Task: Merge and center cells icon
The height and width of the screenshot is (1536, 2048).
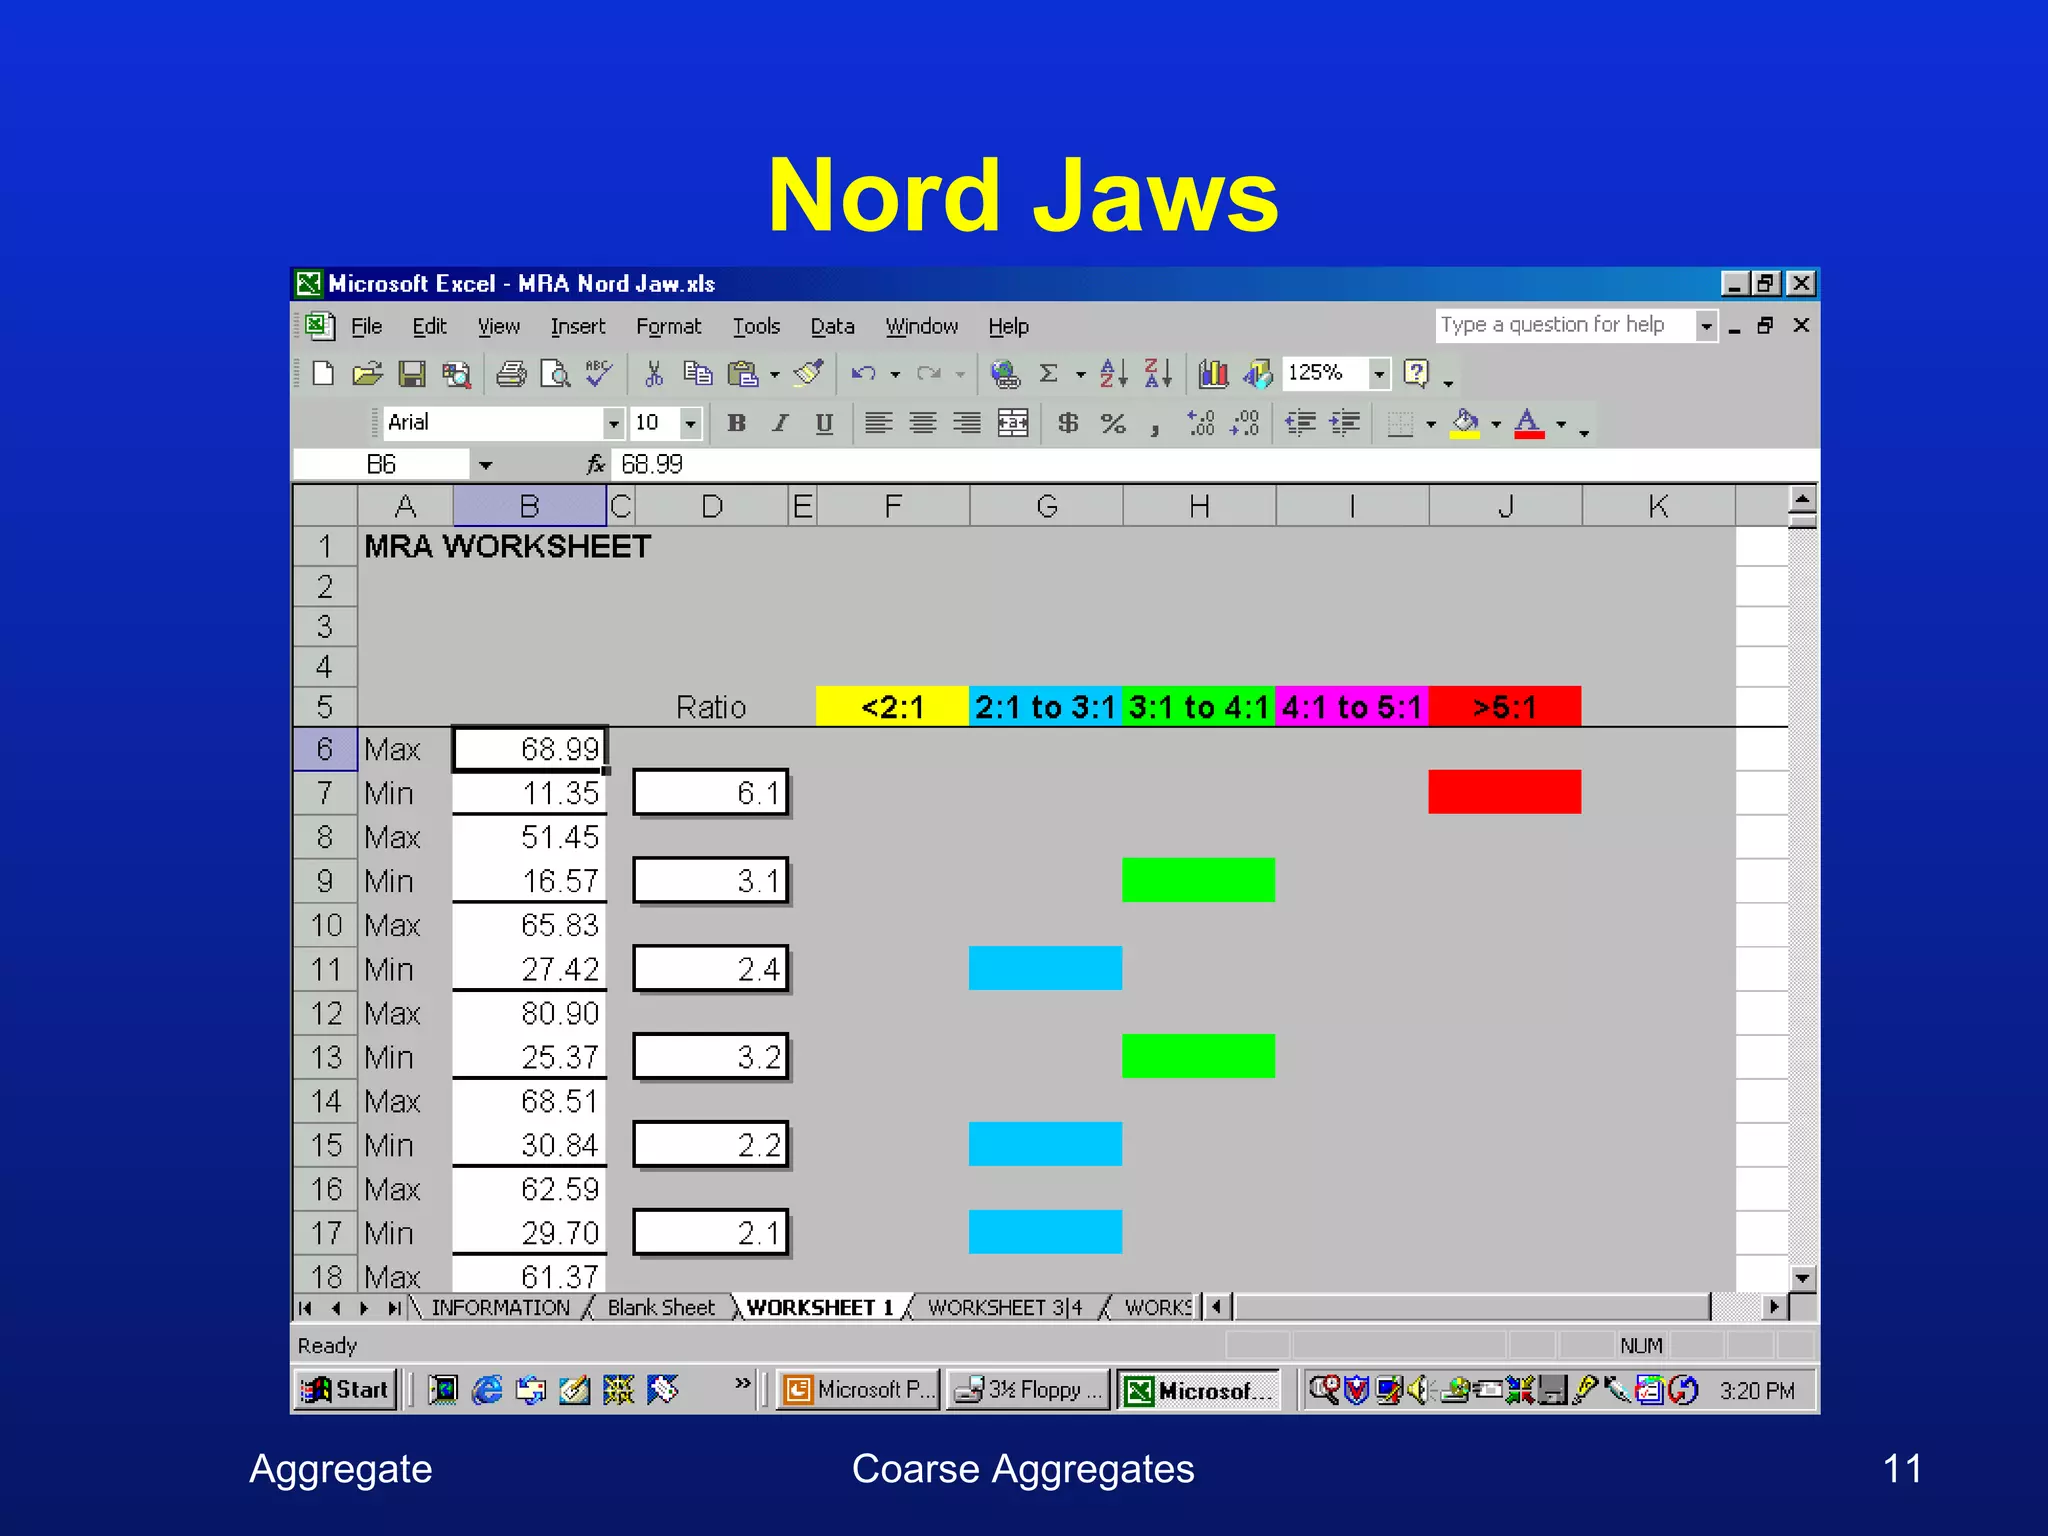Action: [x=1013, y=424]
